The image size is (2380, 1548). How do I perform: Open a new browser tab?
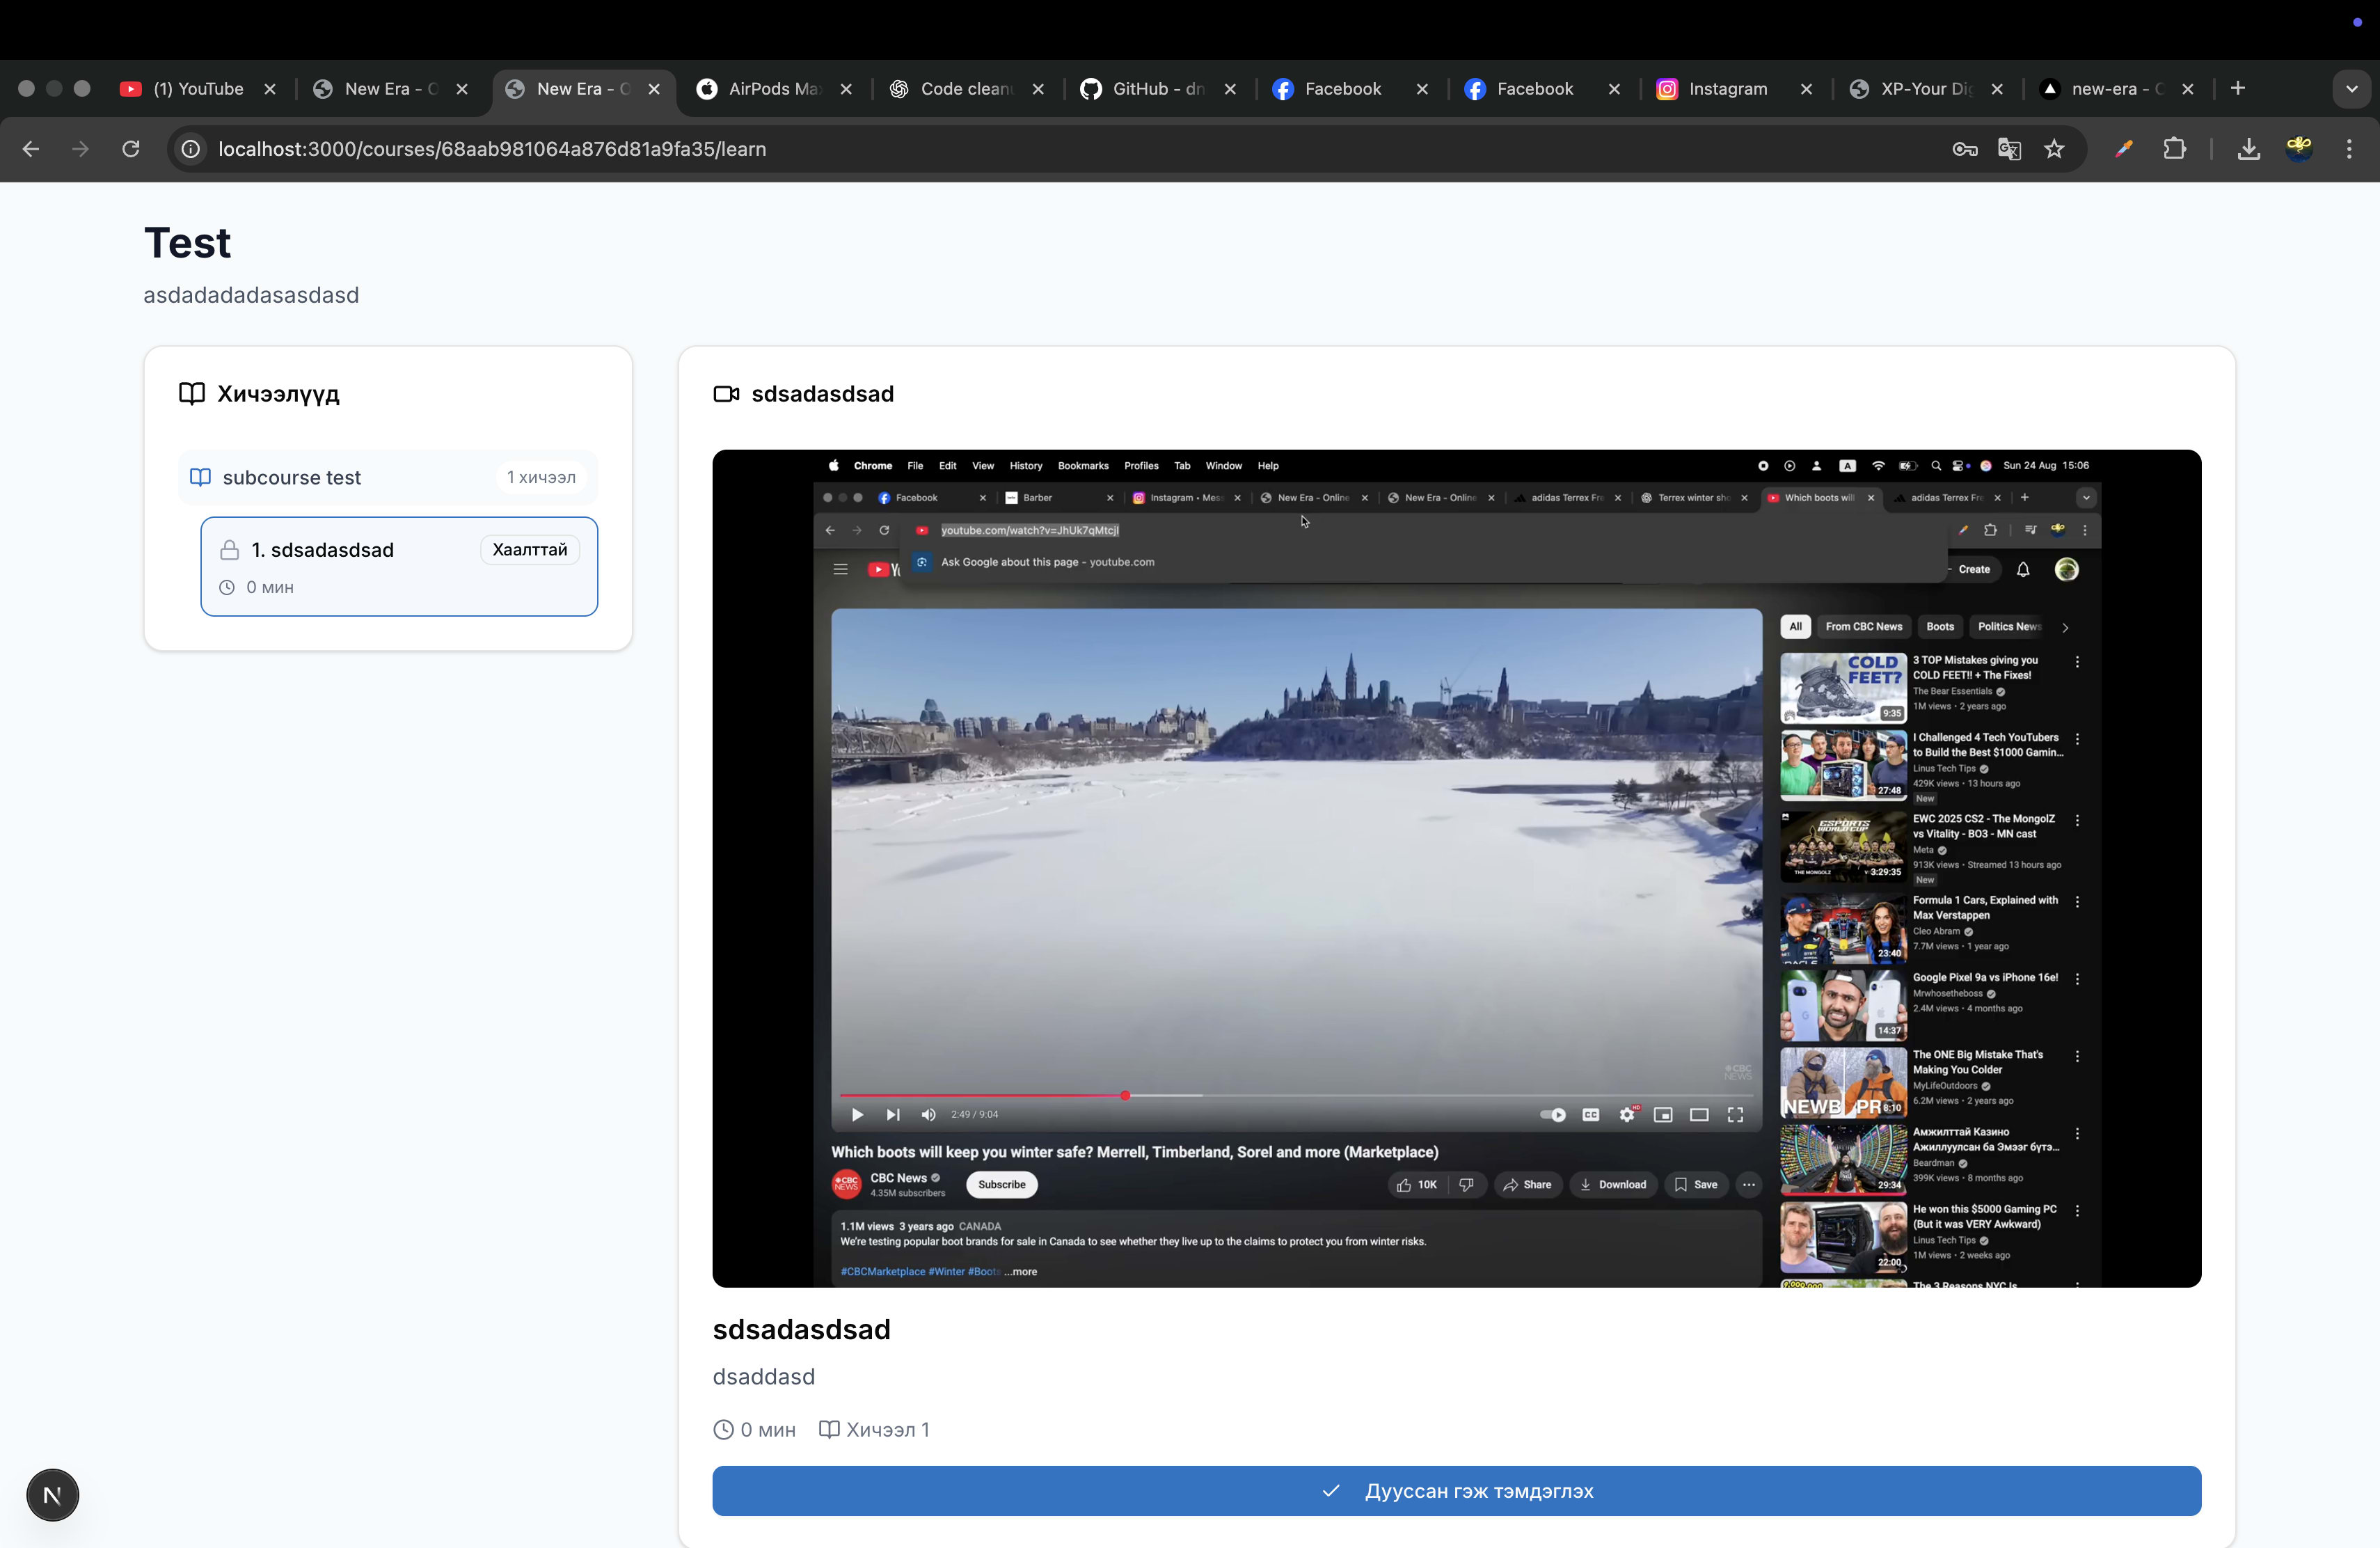2238,88
